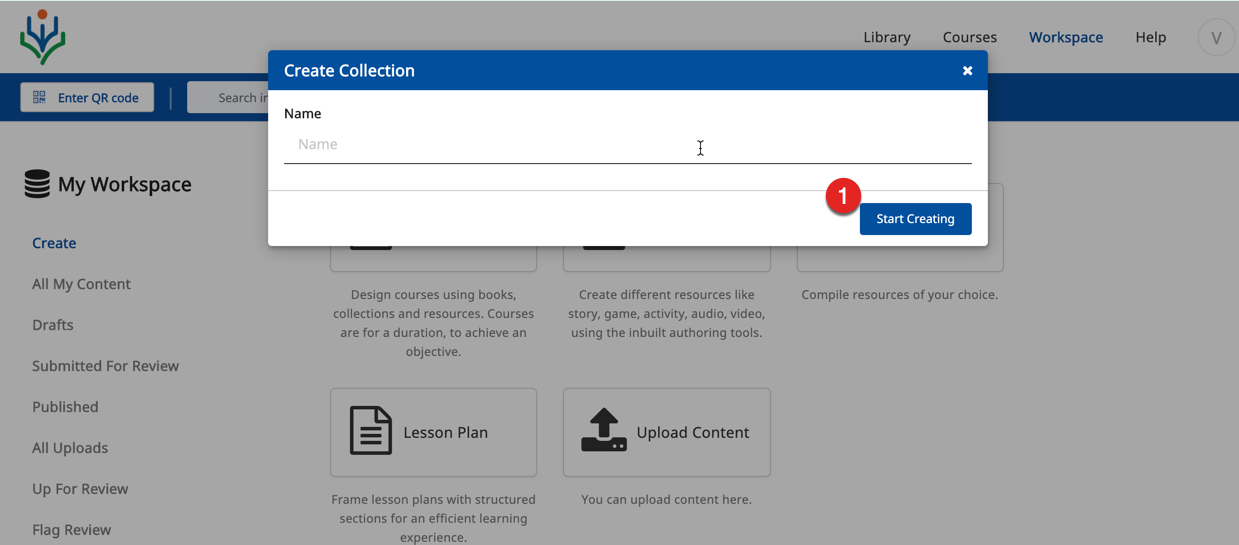Show Submitted For Review items

(105, 366)
